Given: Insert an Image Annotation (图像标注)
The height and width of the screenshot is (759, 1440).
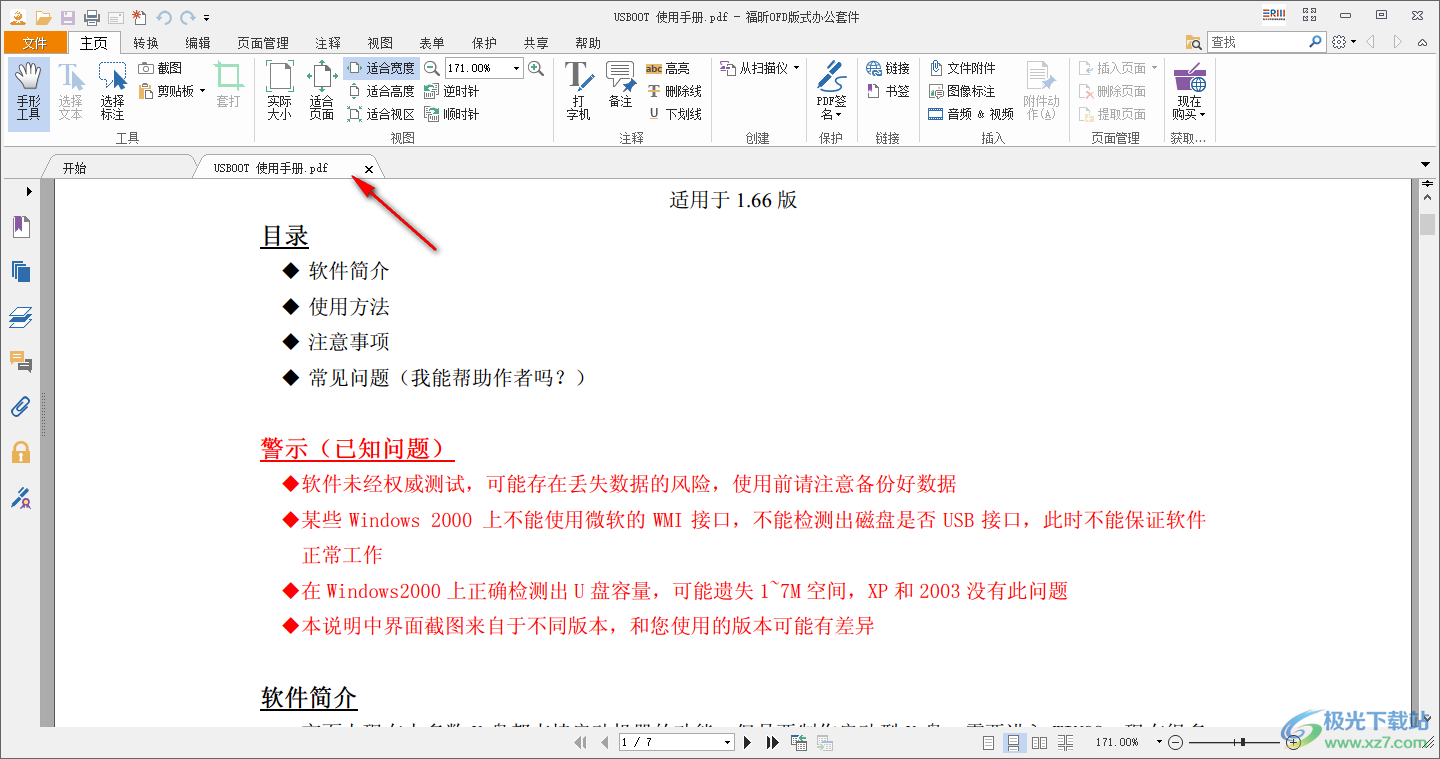Looking at the screenshot, I should [962, 91].
